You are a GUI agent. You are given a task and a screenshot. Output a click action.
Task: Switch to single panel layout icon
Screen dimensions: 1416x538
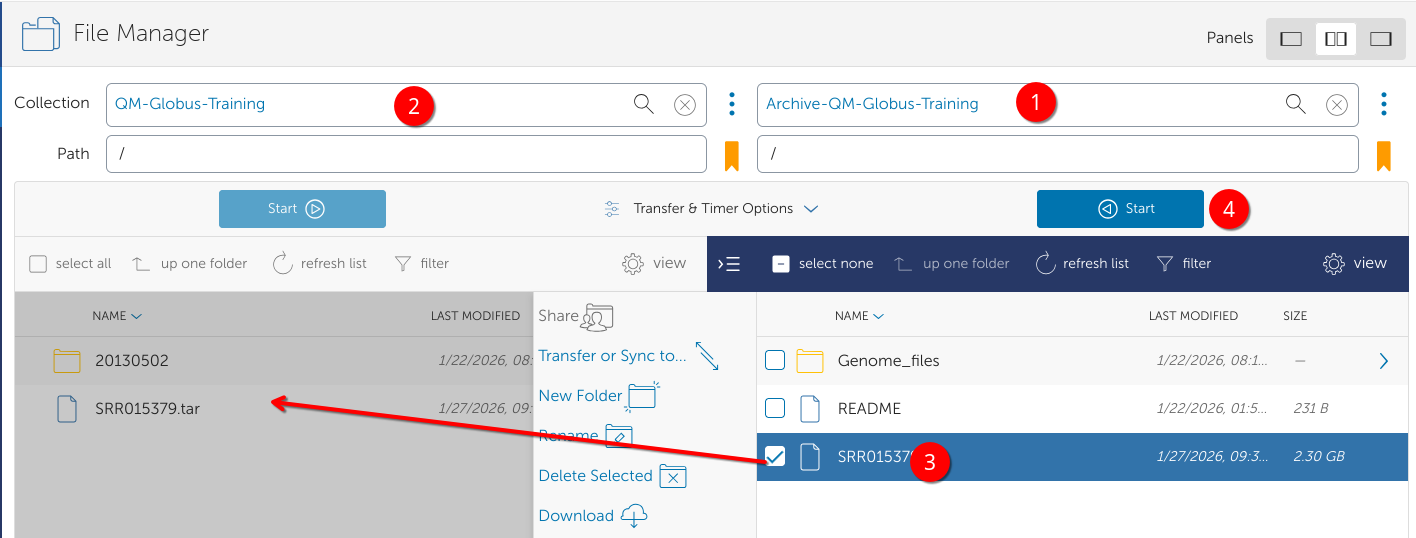pos(1291,39)
